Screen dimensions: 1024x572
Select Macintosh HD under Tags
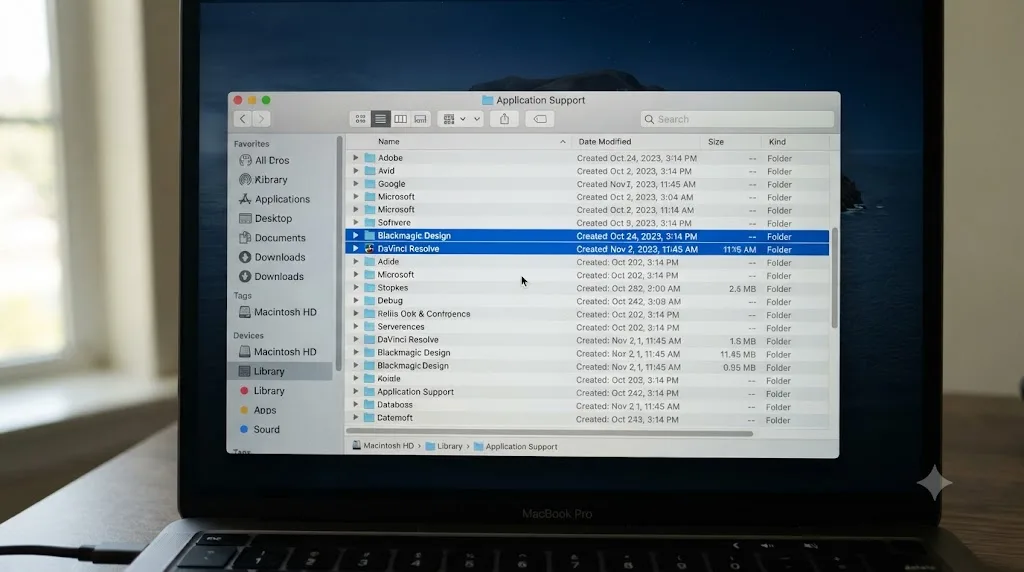(x=278, y=312)
